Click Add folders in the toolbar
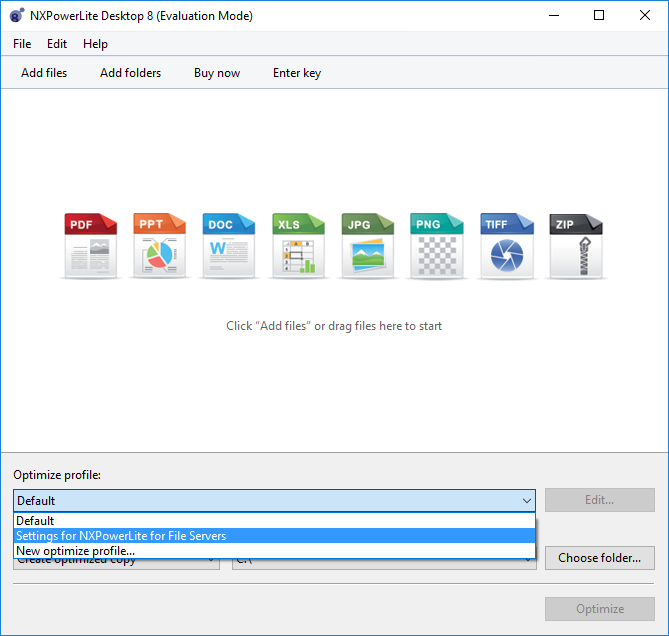The width and height of the screenshot is (669, 636). pos(131,73)
